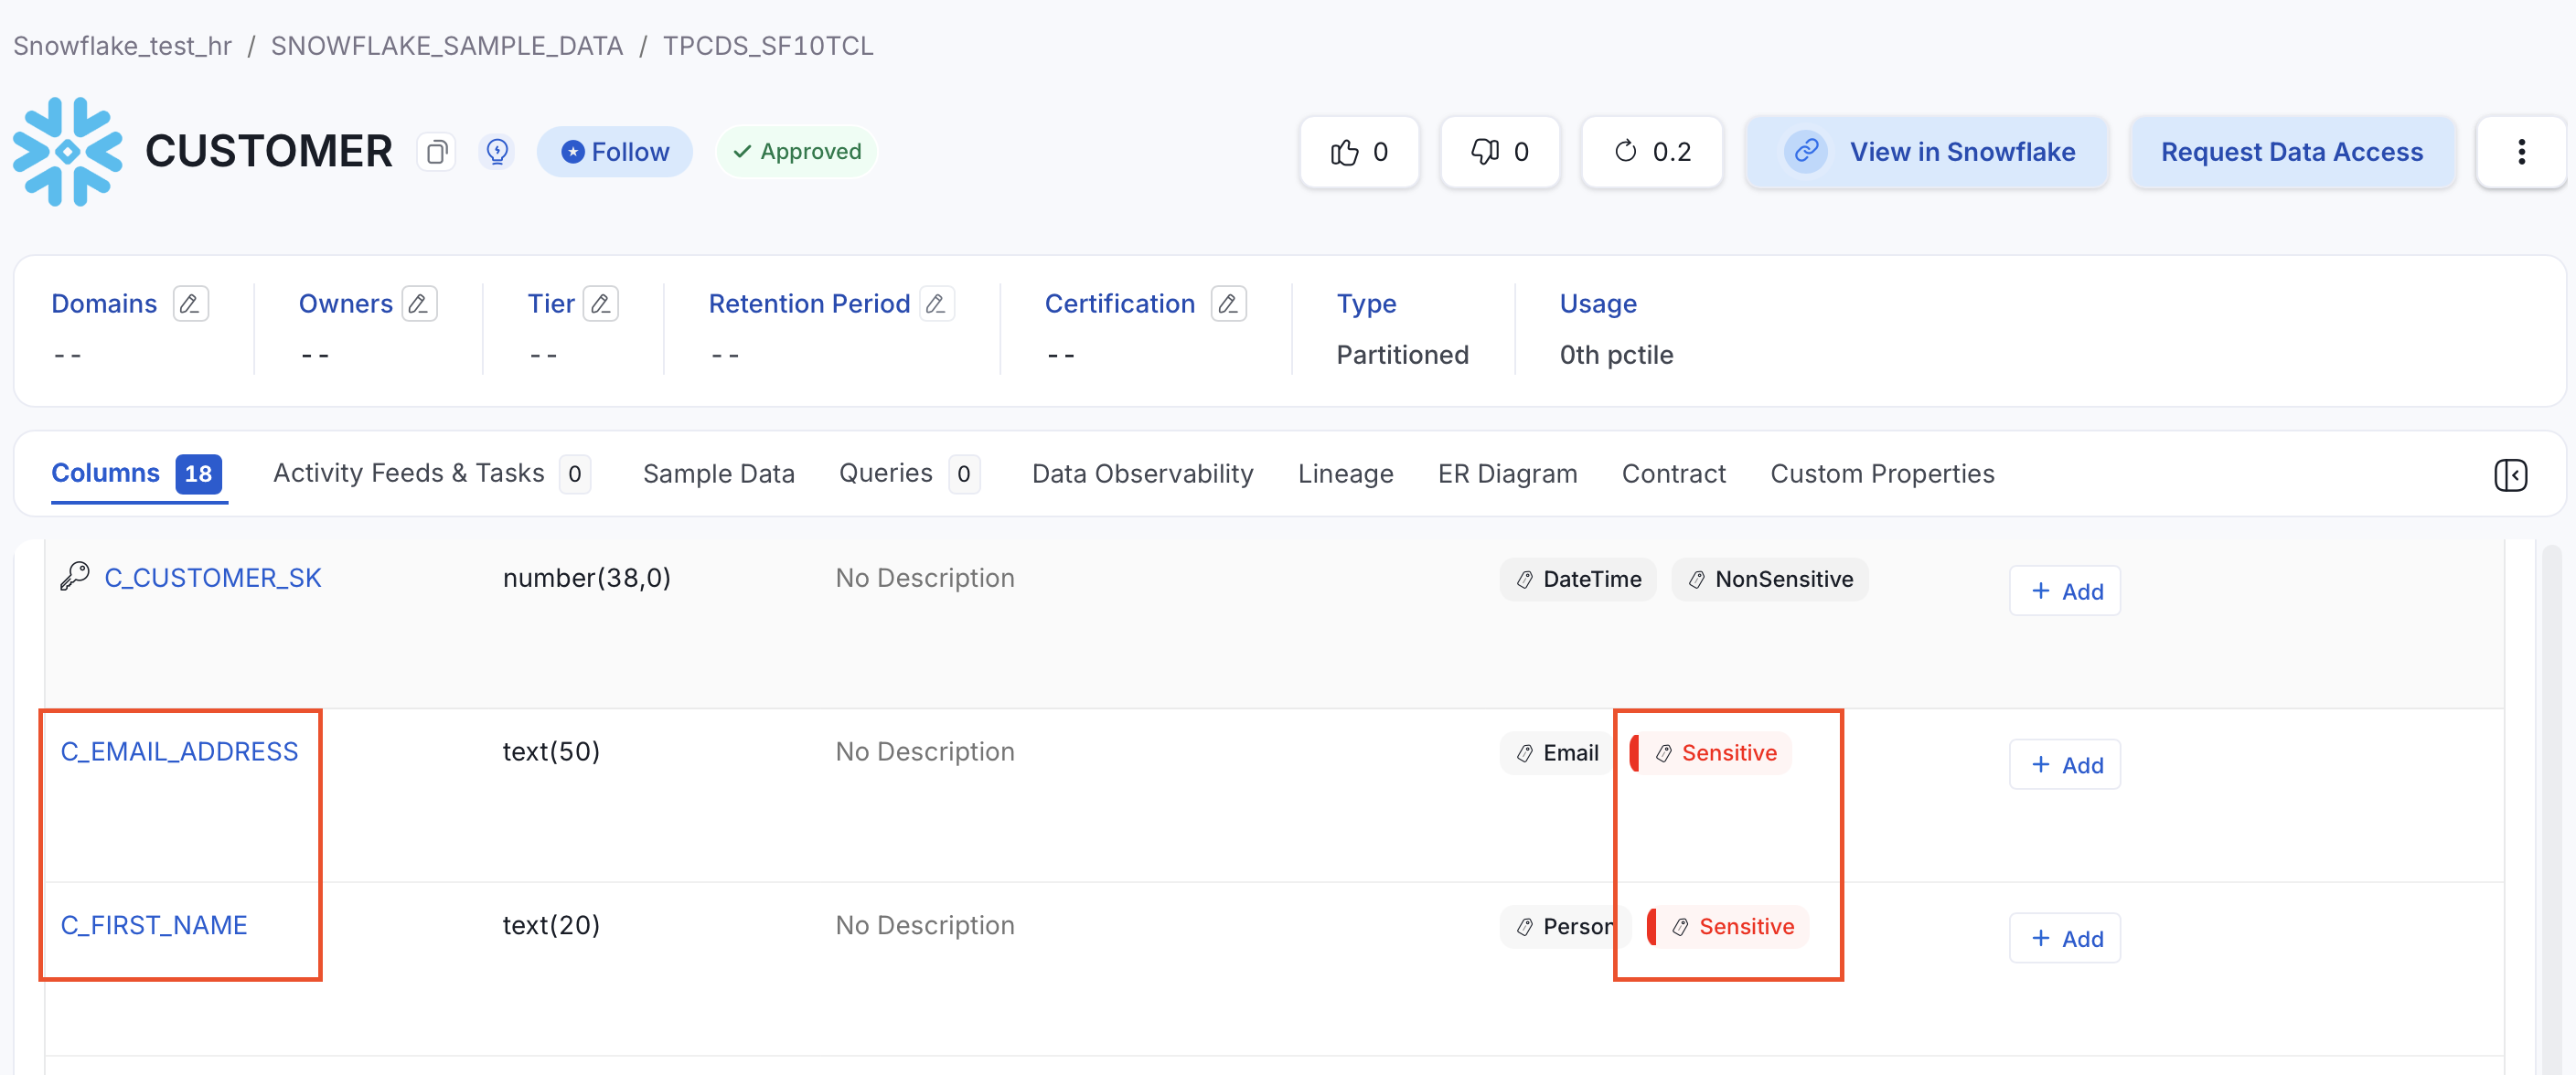Image resolution: width=2576 pixels, height=1075 pixels.
Task: Open version history 0.2 button
Action: click(1652, 152)
